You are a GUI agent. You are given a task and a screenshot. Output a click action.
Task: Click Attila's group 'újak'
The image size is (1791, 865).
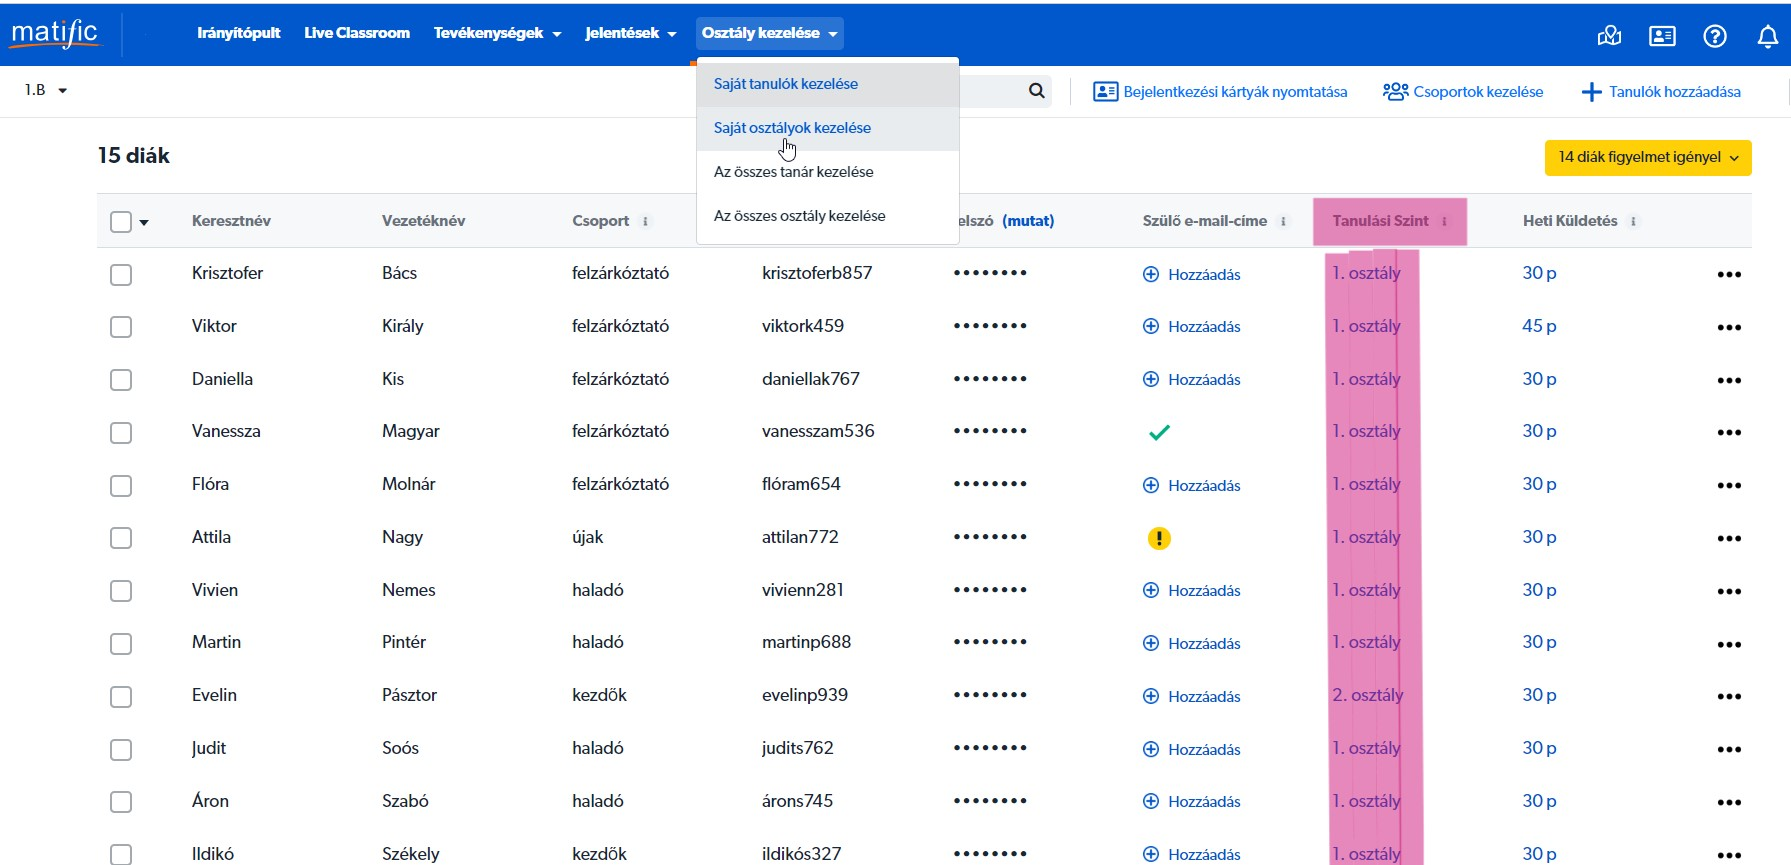(x=588, y=537)
